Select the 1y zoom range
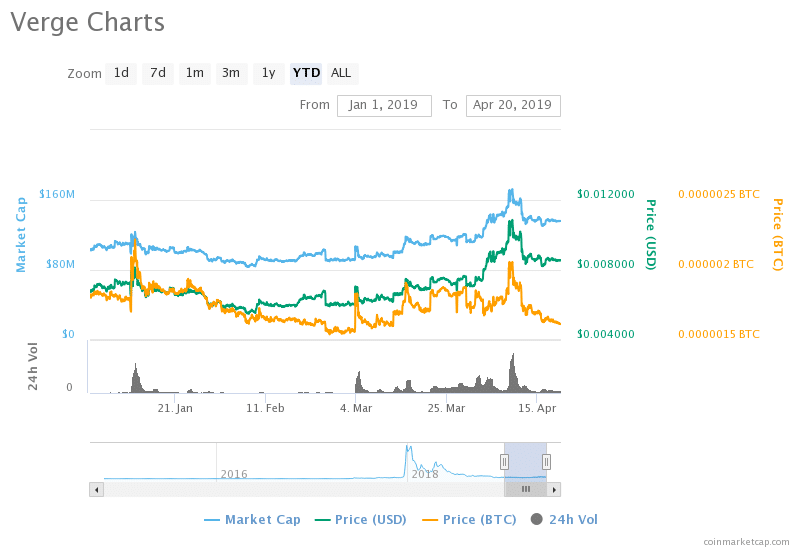Viewport: 800px width, 550px height. (x=268, y=73)
